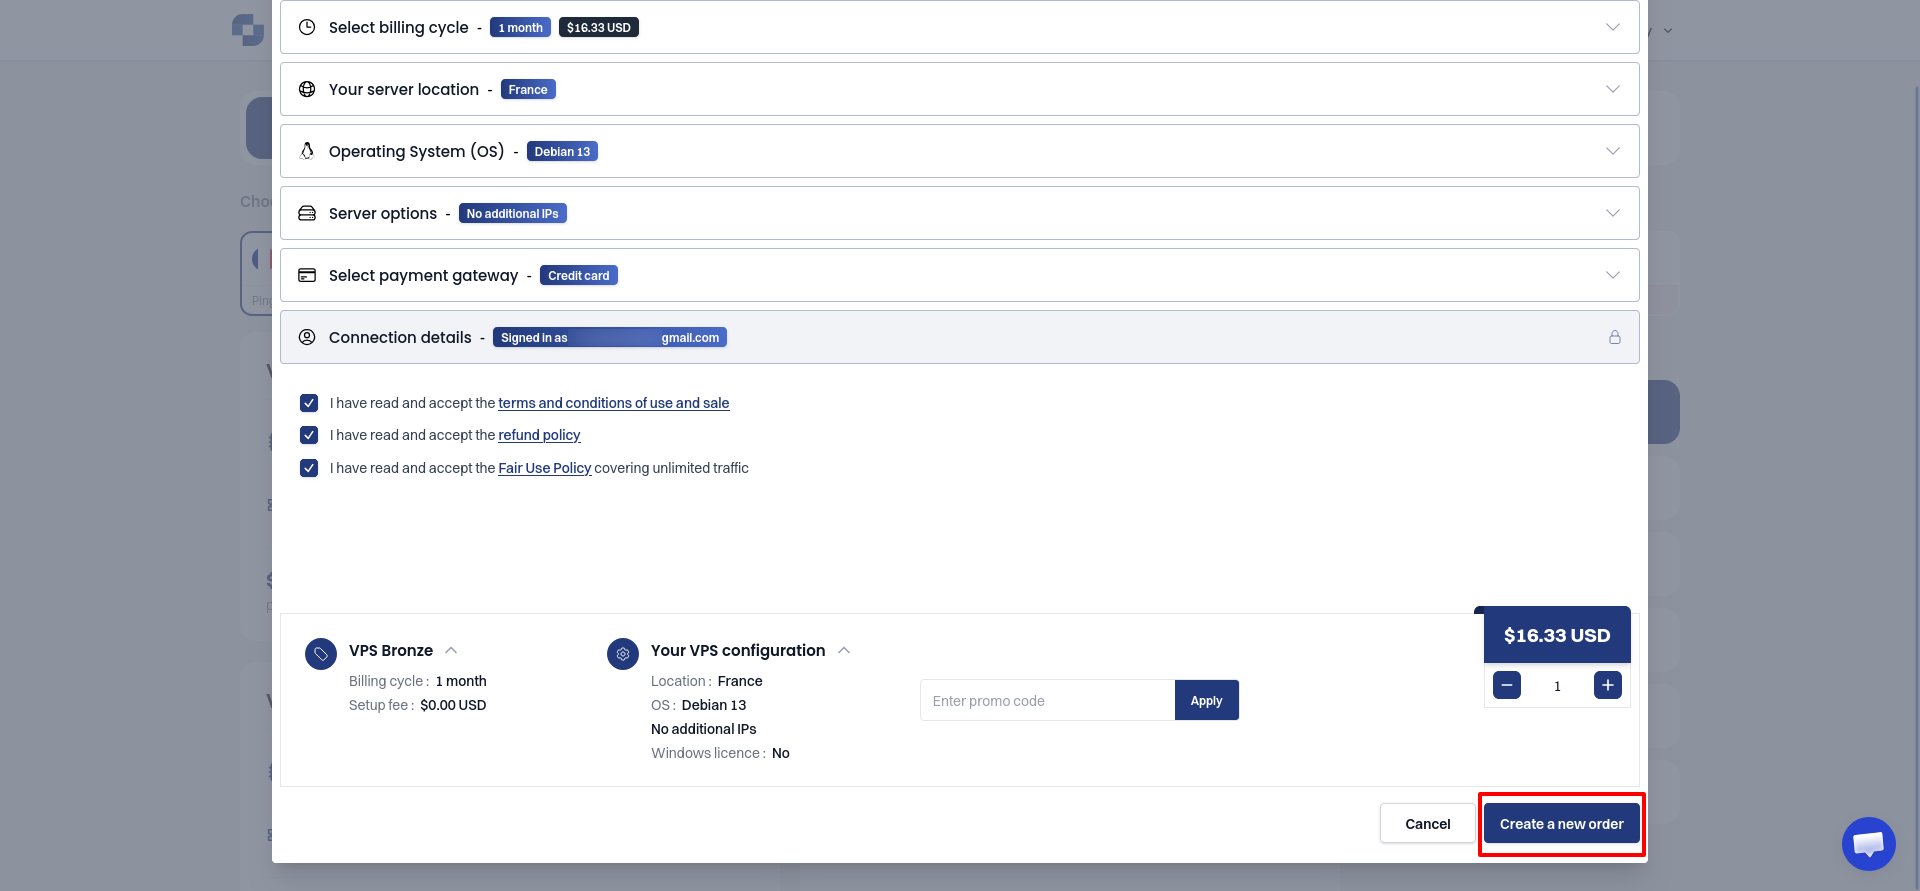1920x891 pixels.
Task: Decrease quantity with the minus button
Action: coord(1507,685)
